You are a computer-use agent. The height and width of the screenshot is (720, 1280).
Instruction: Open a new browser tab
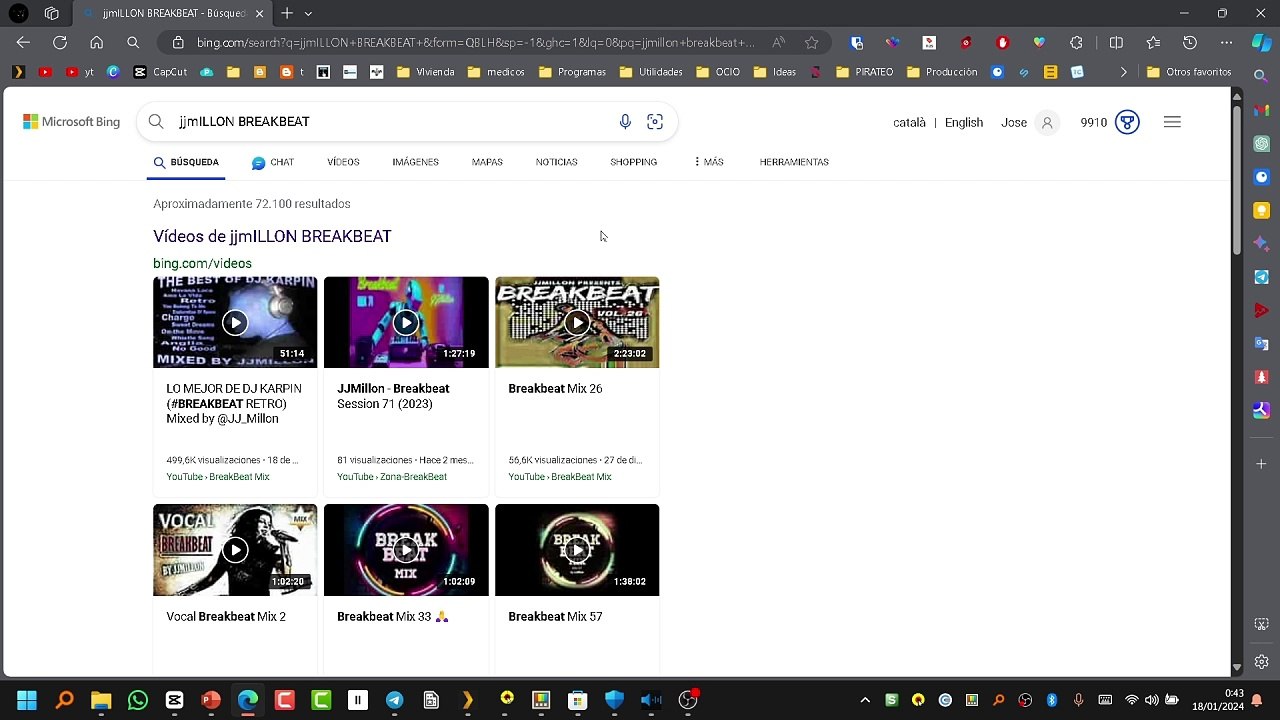click(287, 13)
